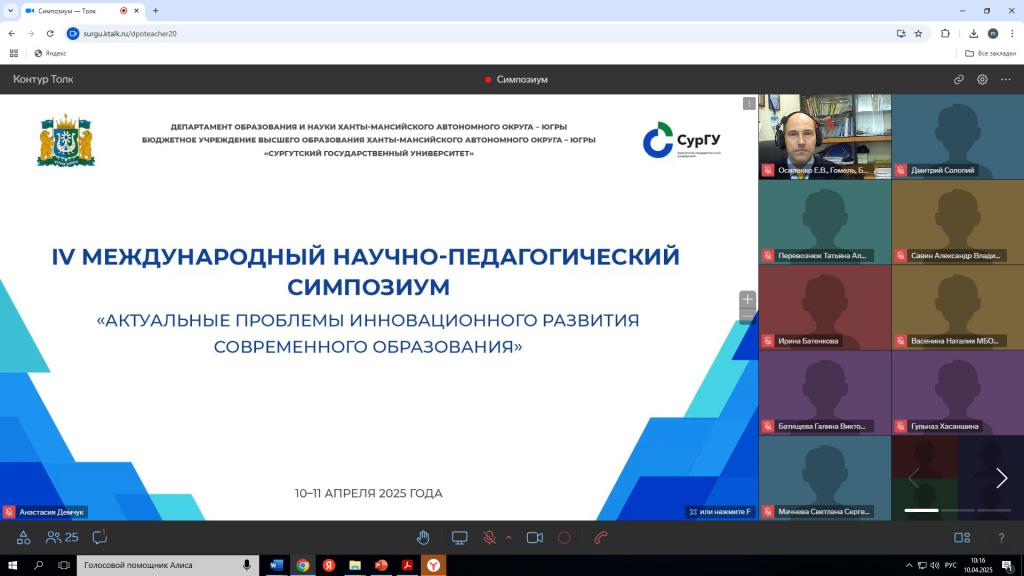
Task: Open the meeting chat
Action: pyautogui.click(x=99, y=537)
